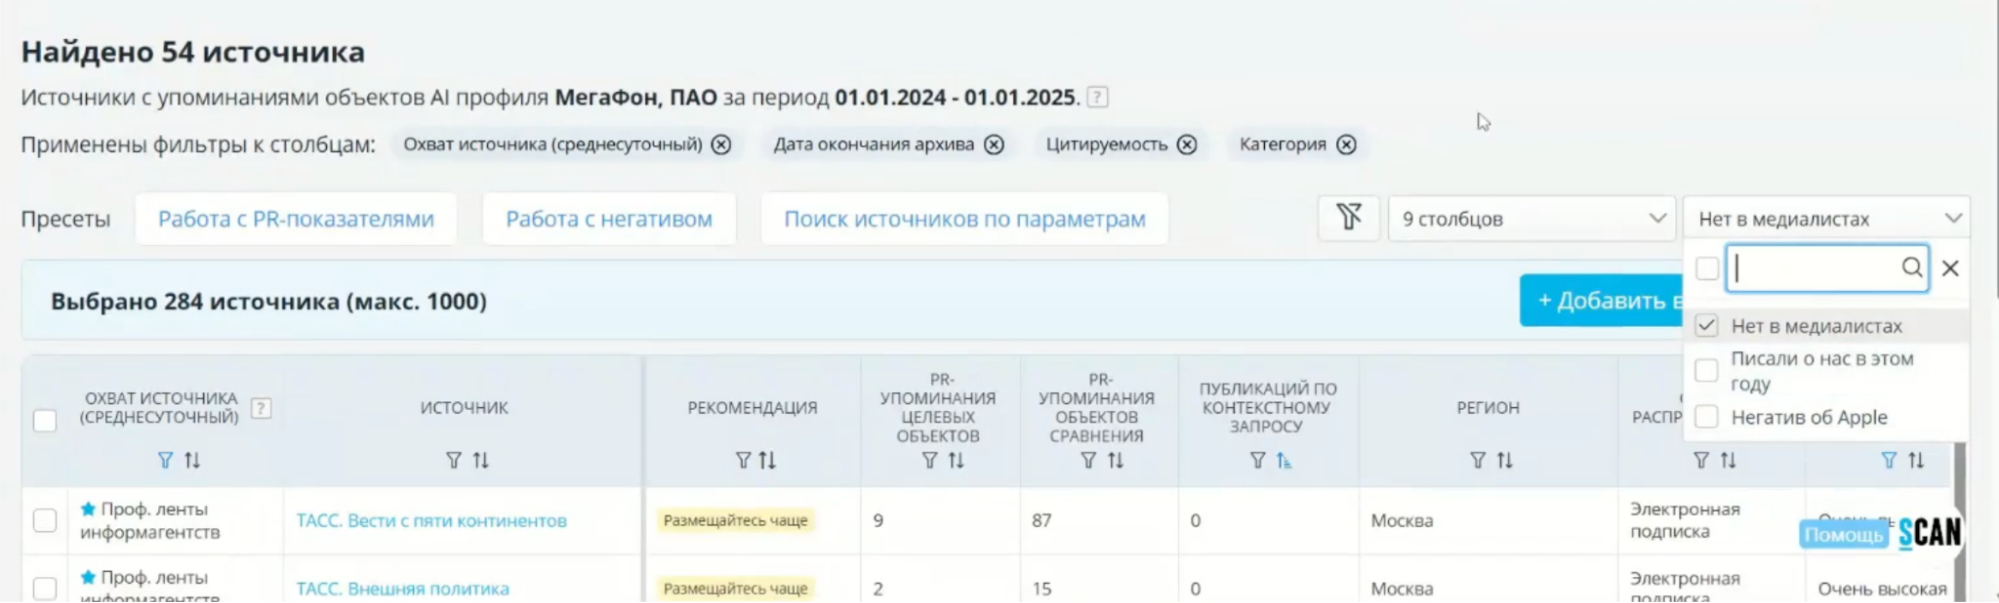Filter Публикаций по контекстному запросу column

click(x=1258, y=460)
